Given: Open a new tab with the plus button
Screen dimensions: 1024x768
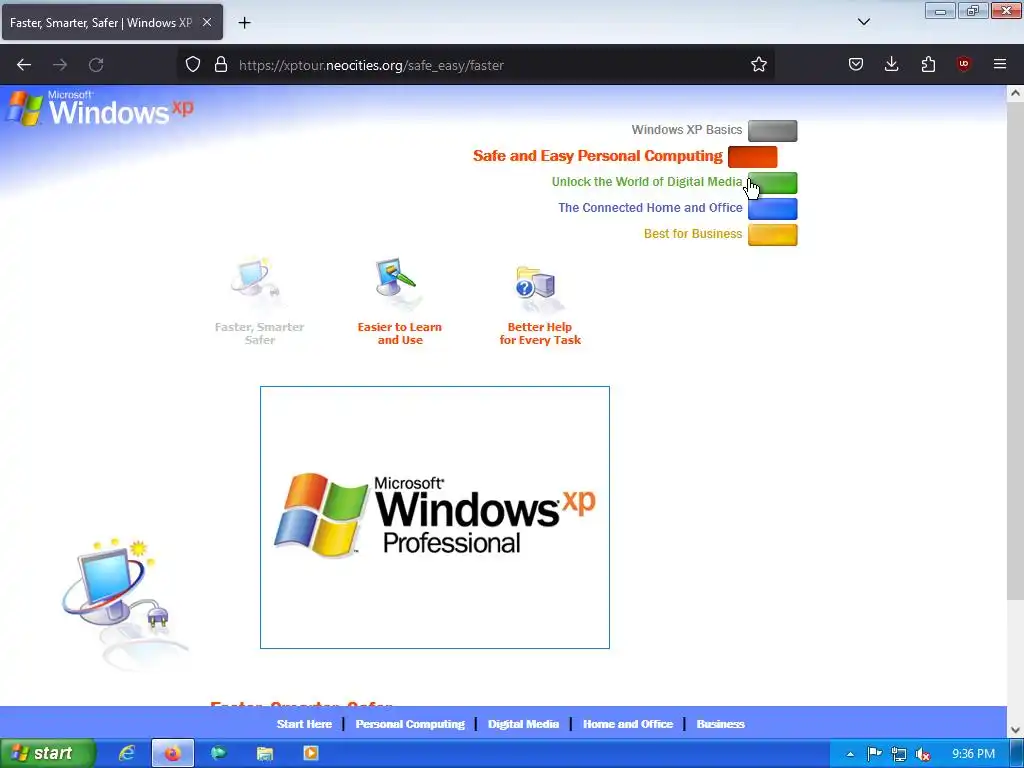Looking at the screenshot, I should point(244,23).
